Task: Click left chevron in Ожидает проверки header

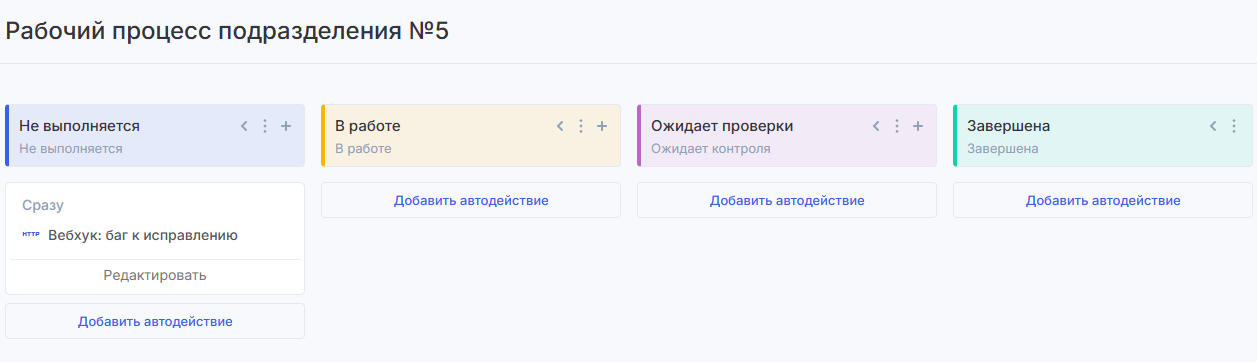Action: click(876, 126)
